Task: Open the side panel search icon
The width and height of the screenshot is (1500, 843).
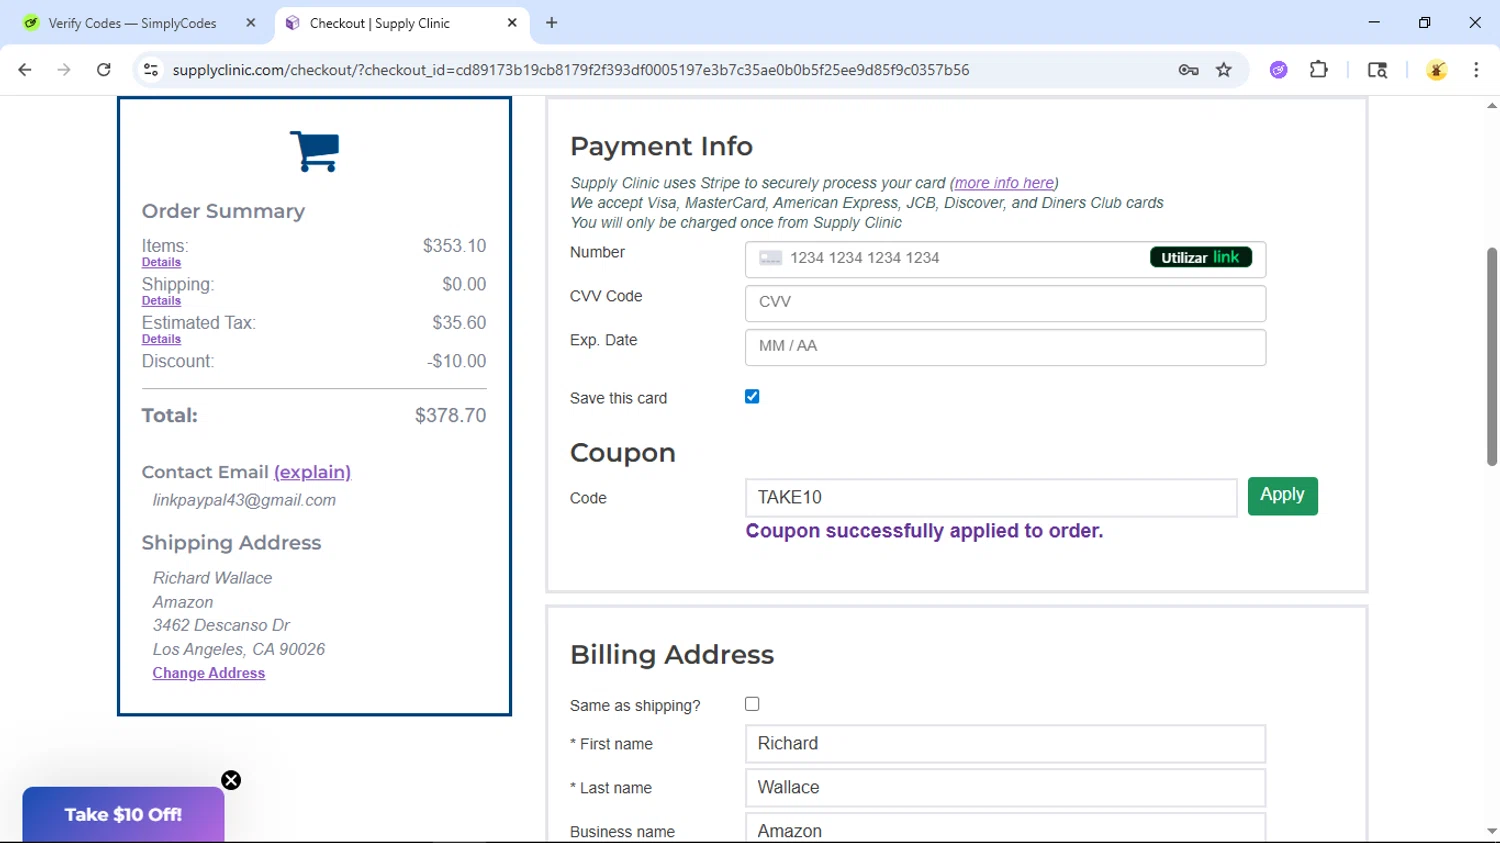Action: pyautogui.click(x=1377, y=70)
